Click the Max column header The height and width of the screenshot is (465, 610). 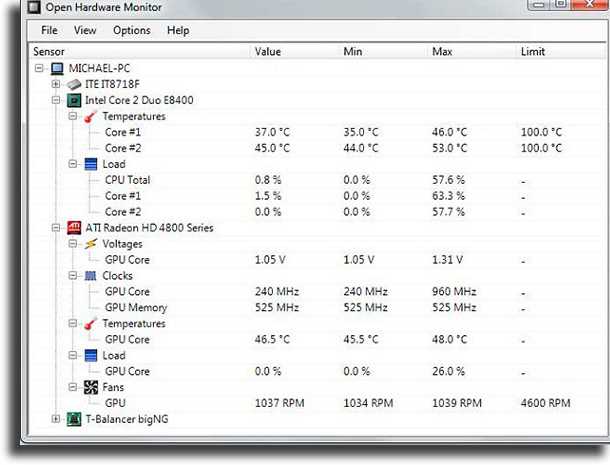coord(473,51)
